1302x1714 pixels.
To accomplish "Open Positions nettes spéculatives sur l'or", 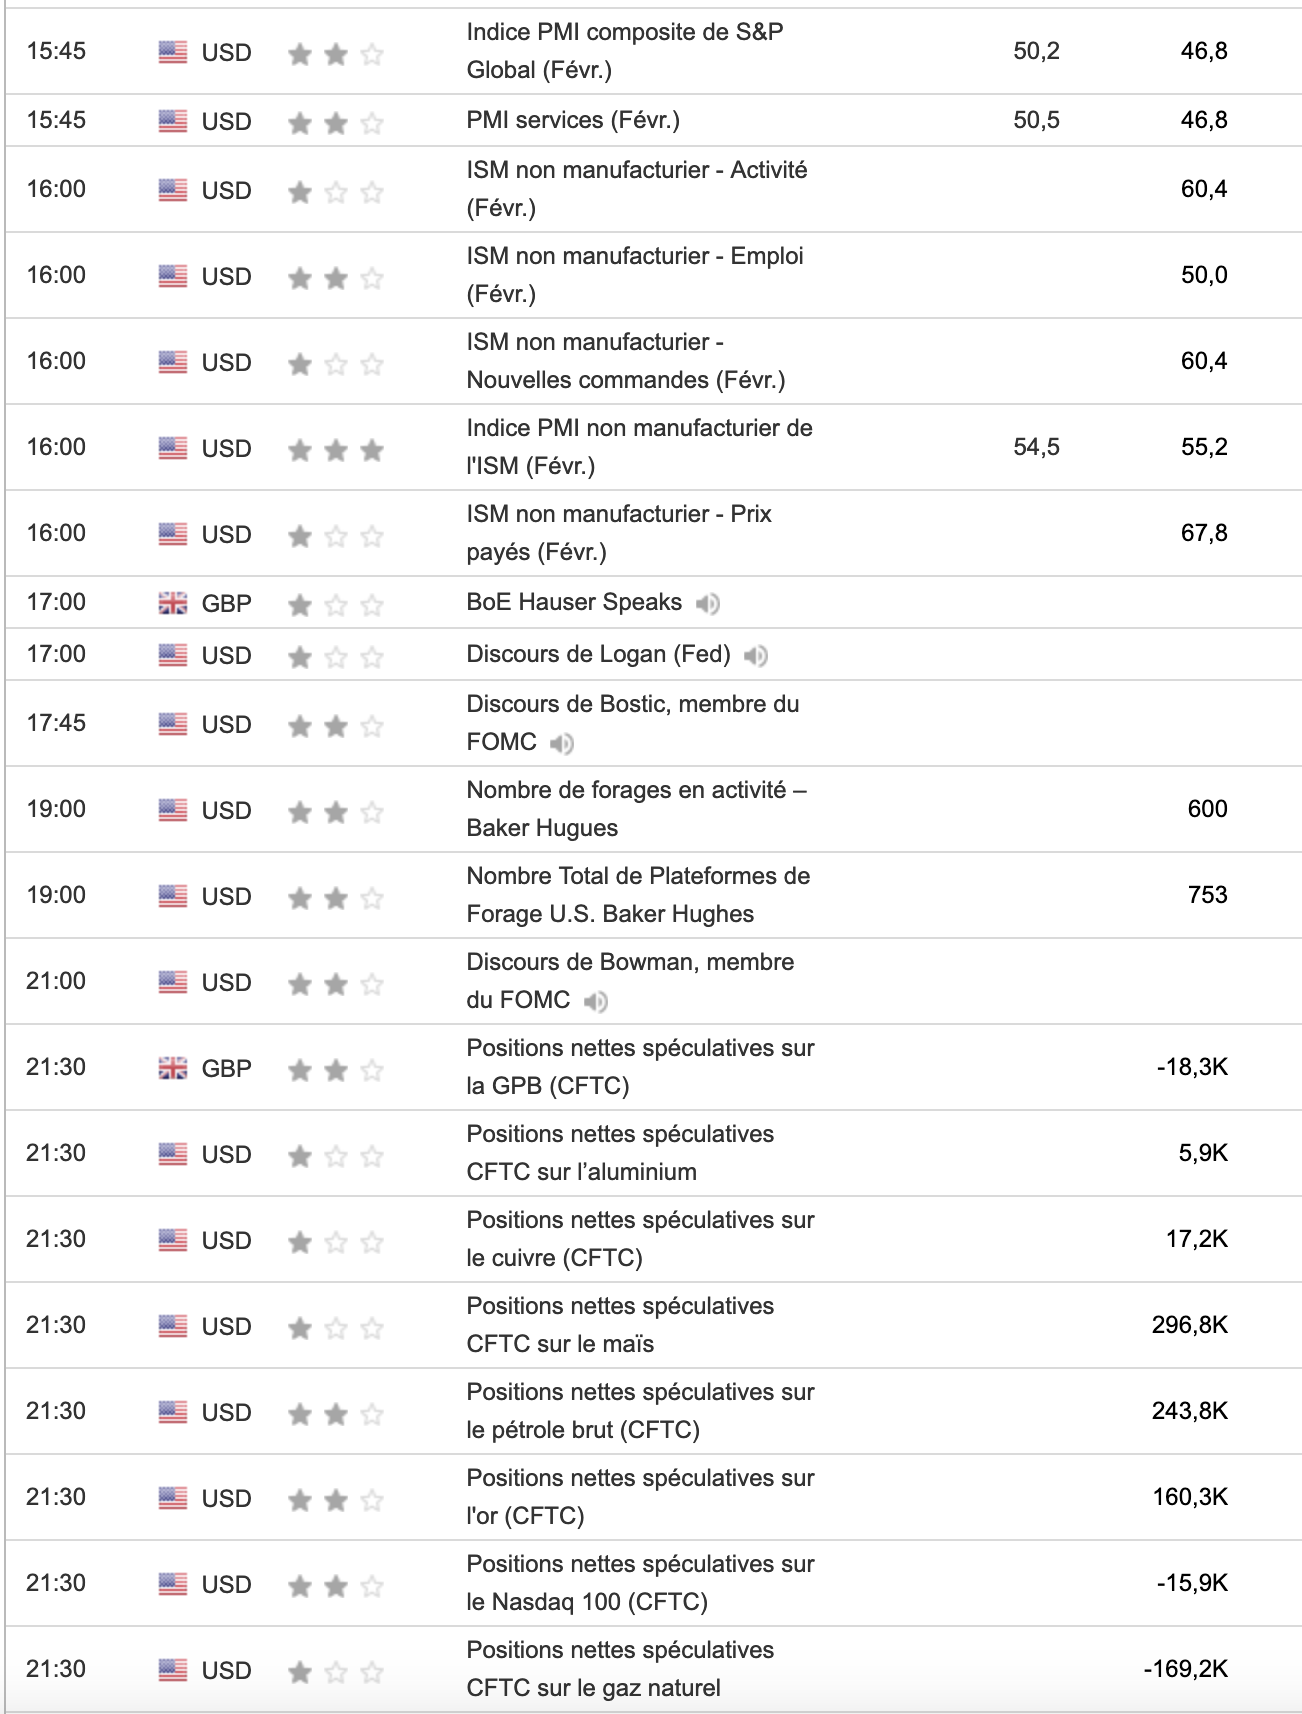I will 639,1496.
